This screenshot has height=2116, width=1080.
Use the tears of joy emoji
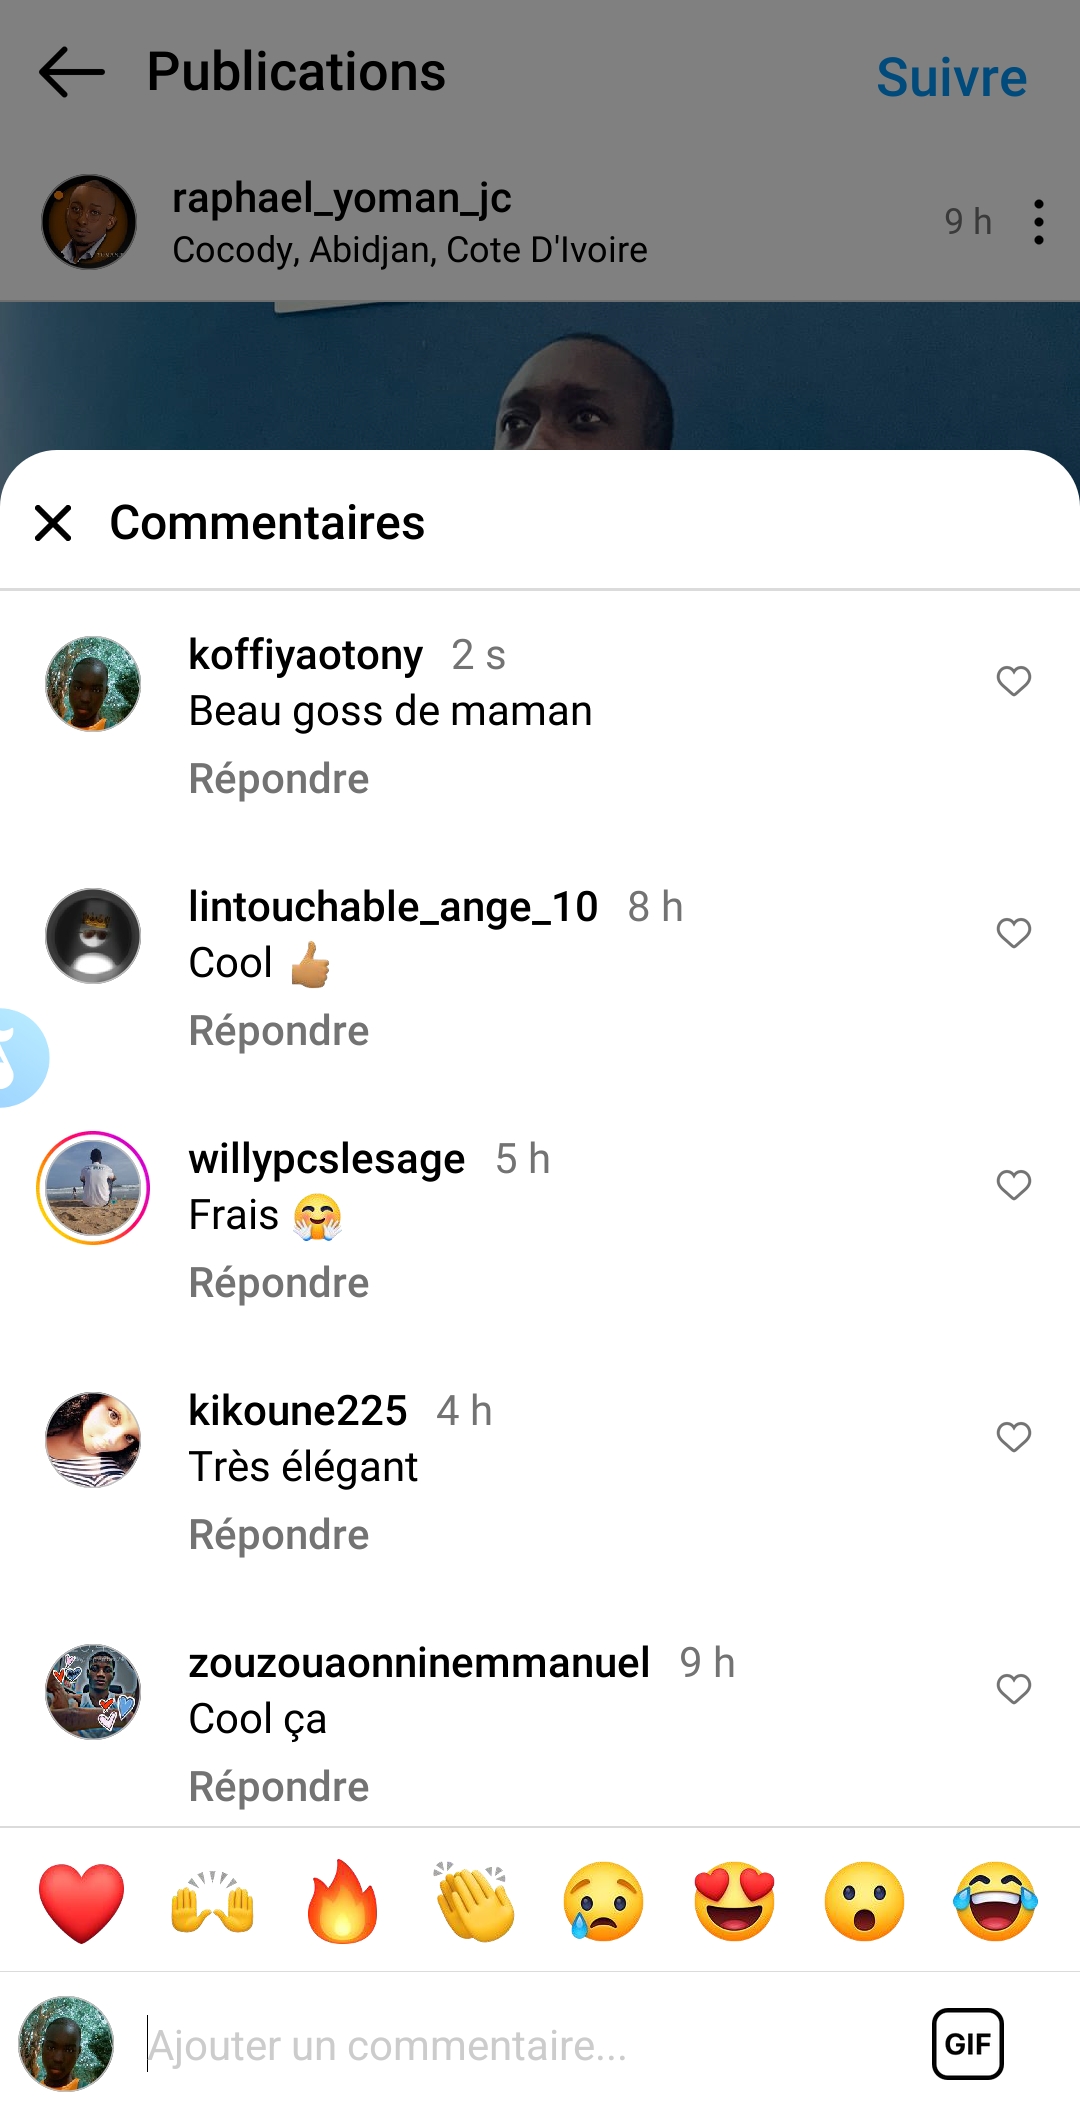[995, 1902]
